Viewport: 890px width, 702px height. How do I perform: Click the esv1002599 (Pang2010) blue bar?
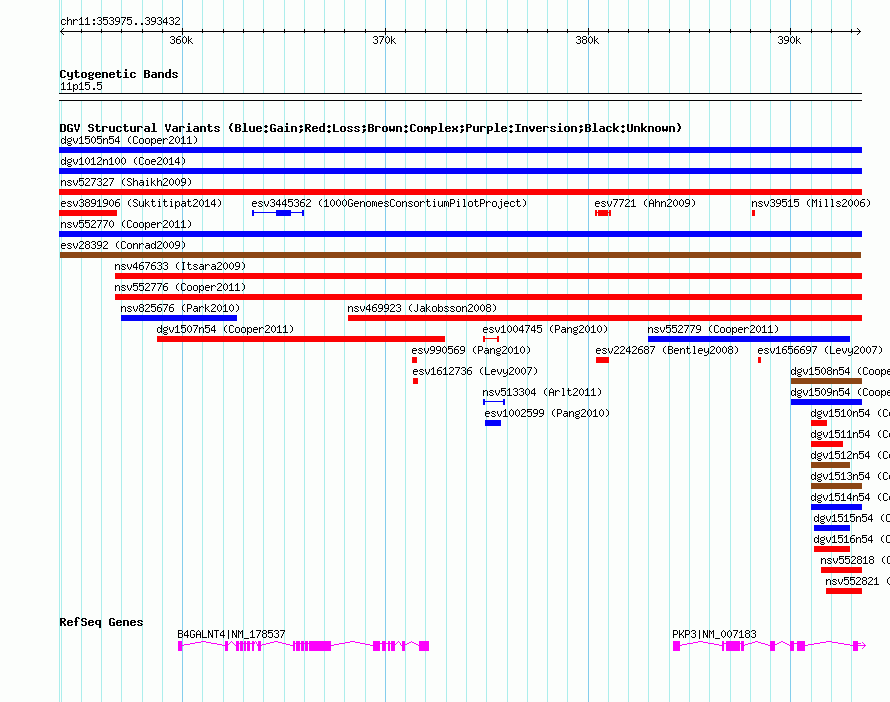pyautogui.click(x=493, y=423)
